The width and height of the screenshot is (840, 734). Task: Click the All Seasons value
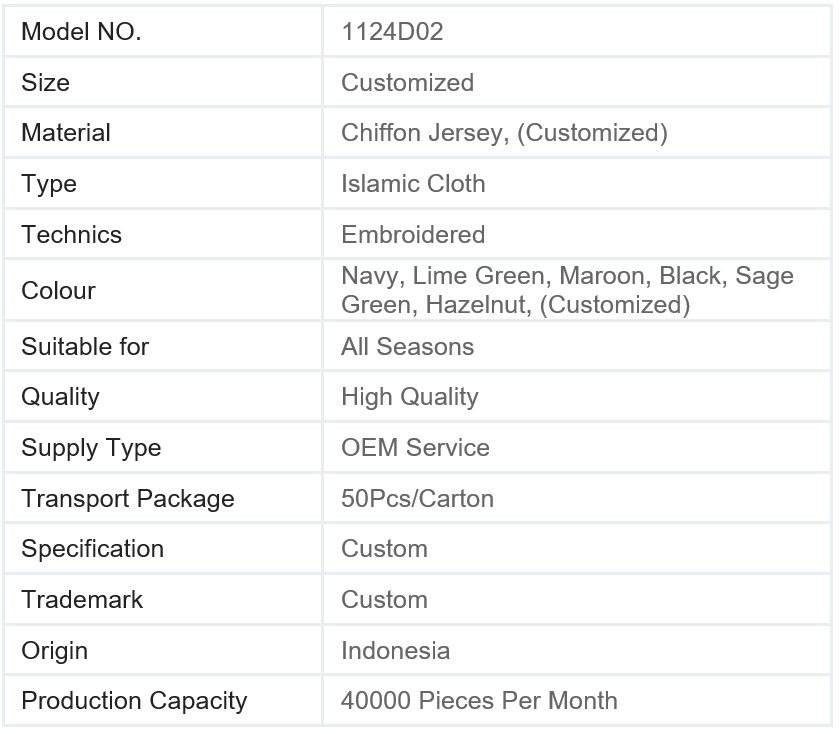point(407,347)
